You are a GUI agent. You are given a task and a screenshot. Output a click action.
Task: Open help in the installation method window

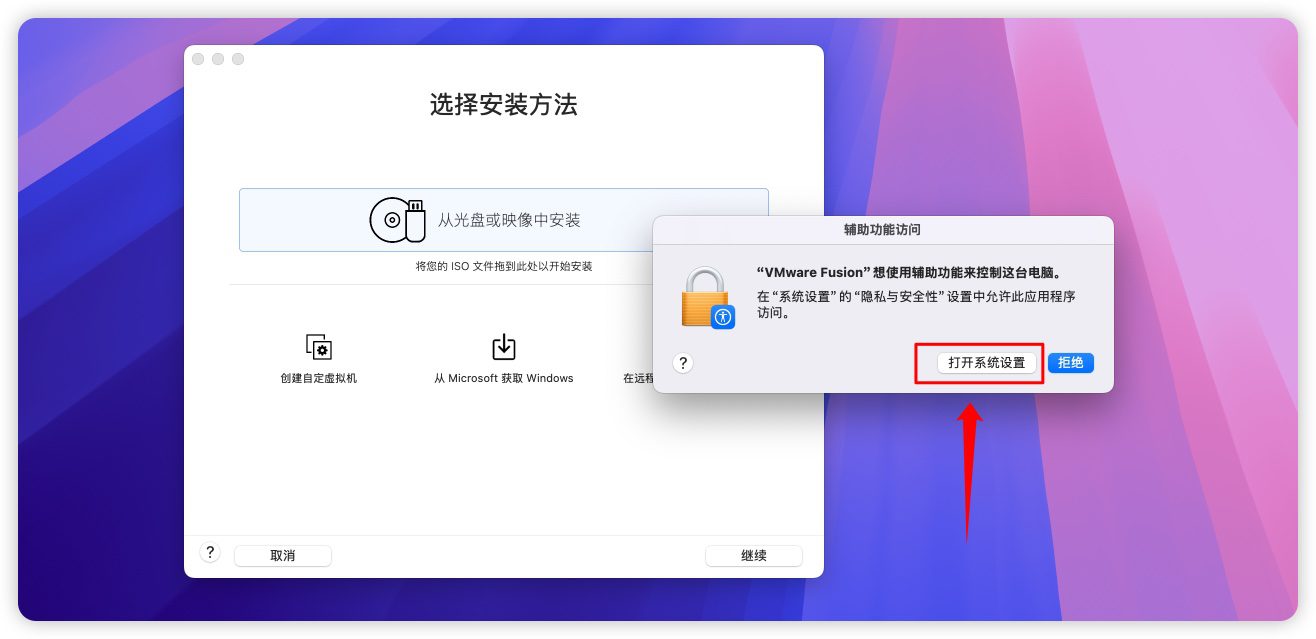(x=210, y=553)
